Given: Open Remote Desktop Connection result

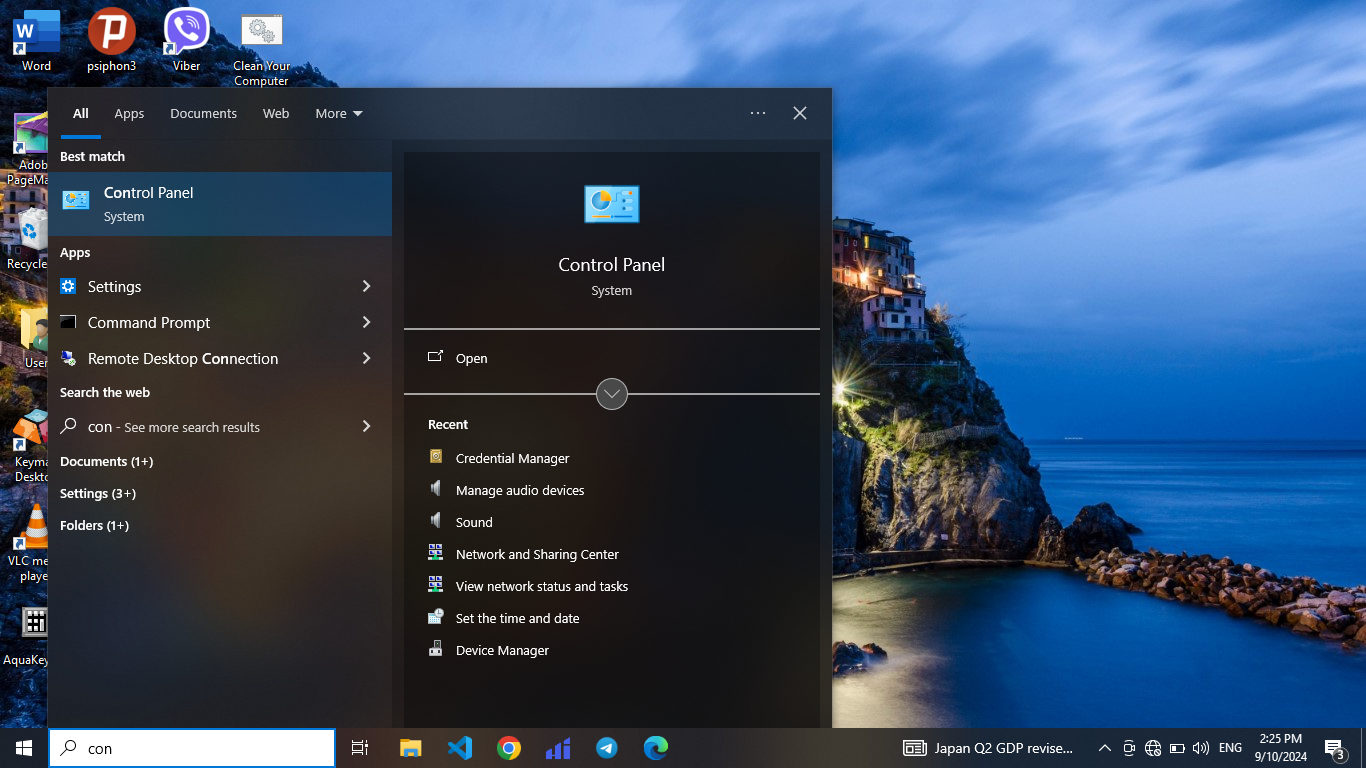Looking at the screenshot, I should [200, 358].
